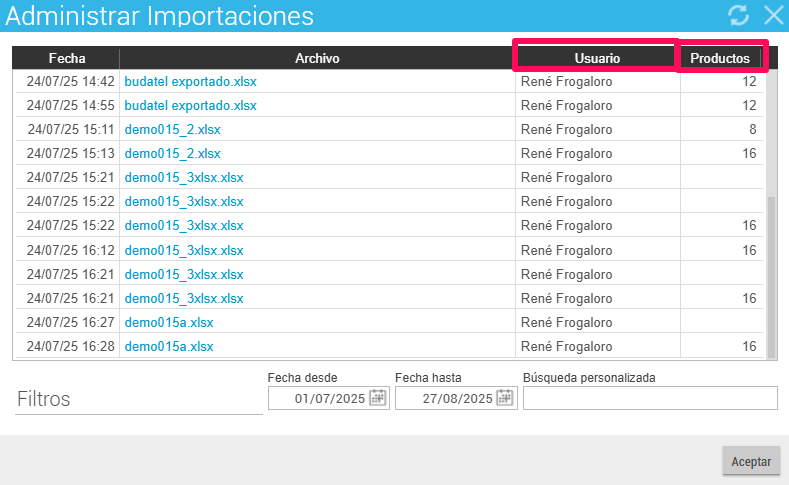This screenshot has width=789, height=485.
Task: Refresh the imports list with the reload icon
Action: [x=738, y=15]
